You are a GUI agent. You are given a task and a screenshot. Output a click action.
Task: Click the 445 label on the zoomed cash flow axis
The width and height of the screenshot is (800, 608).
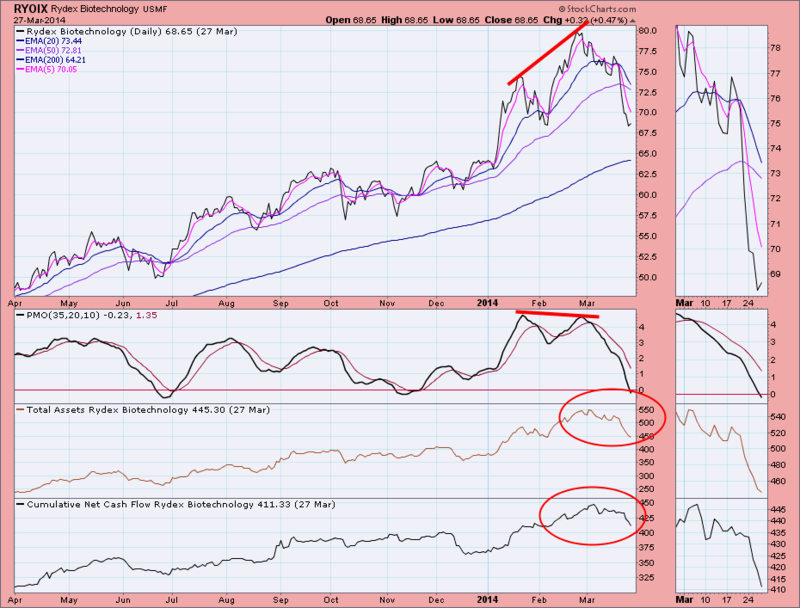[778, 510]
